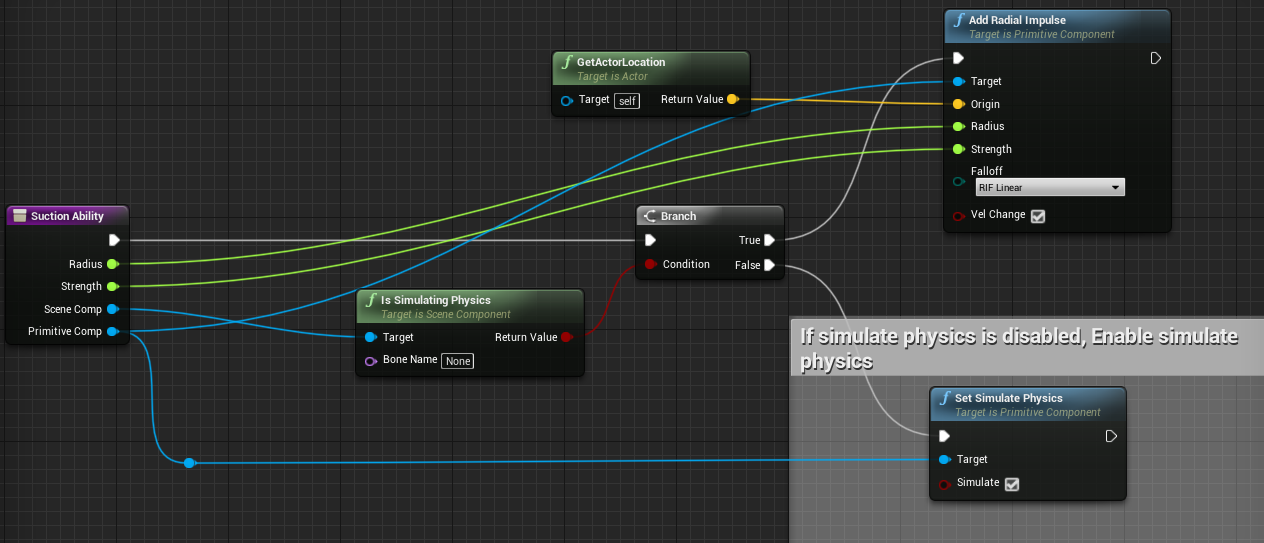Click the Branch exec input pin
Image resolution: width=1264 pixels, height=543 pixels.
pyautogui.click(x=650, y=240)
